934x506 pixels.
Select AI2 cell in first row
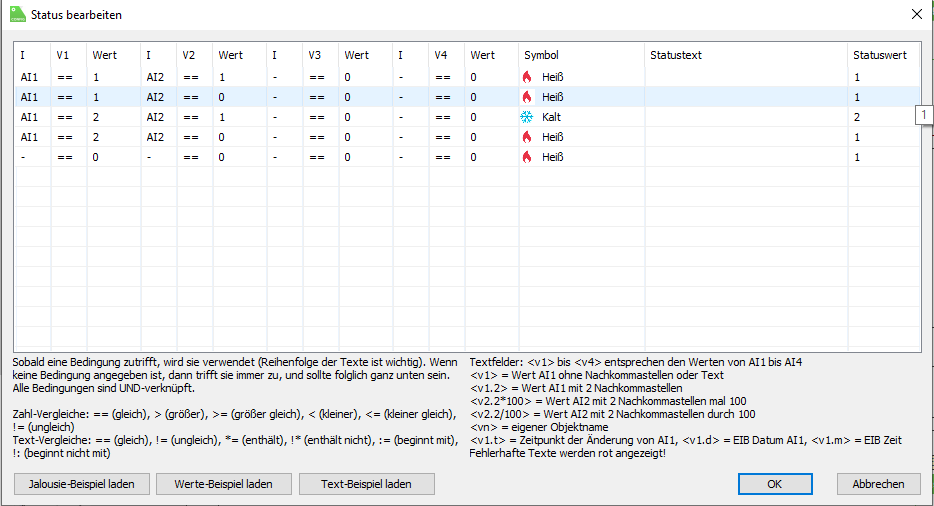coord(155,77)
